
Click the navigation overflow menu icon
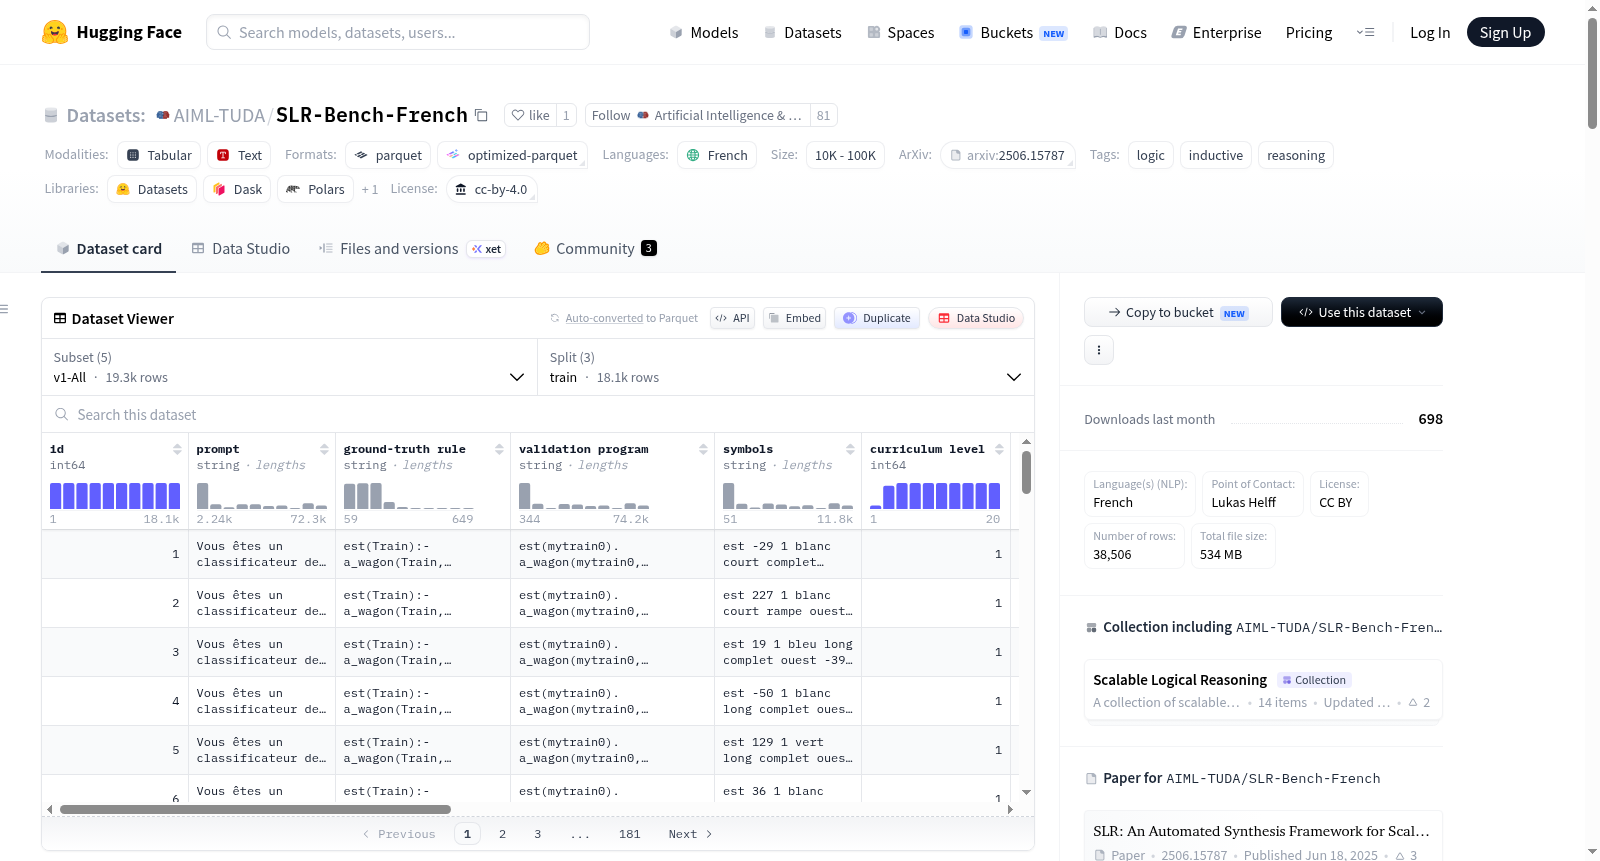click(1365, 32)
